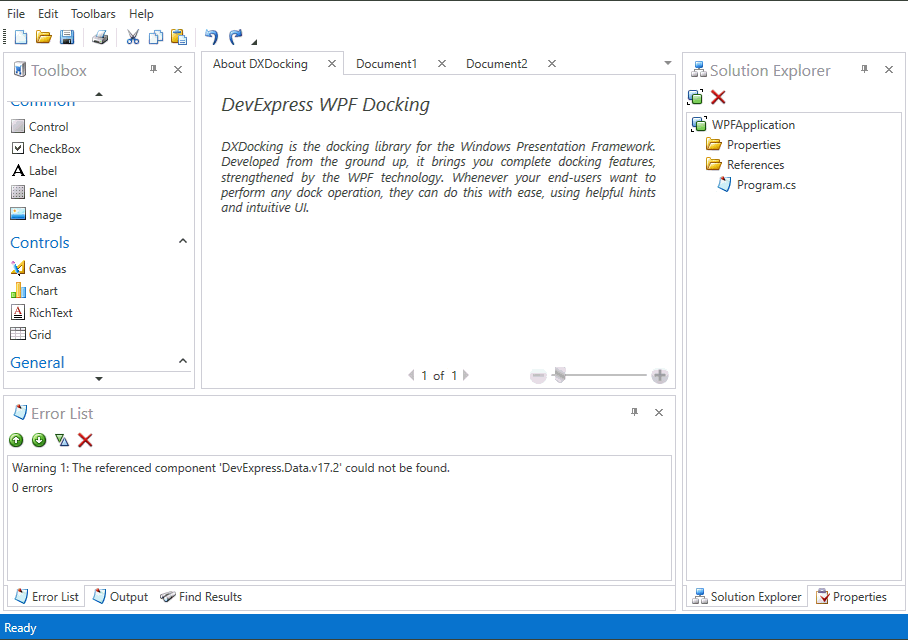
Task: Pin the Error List panel
Action: point(635,412)
